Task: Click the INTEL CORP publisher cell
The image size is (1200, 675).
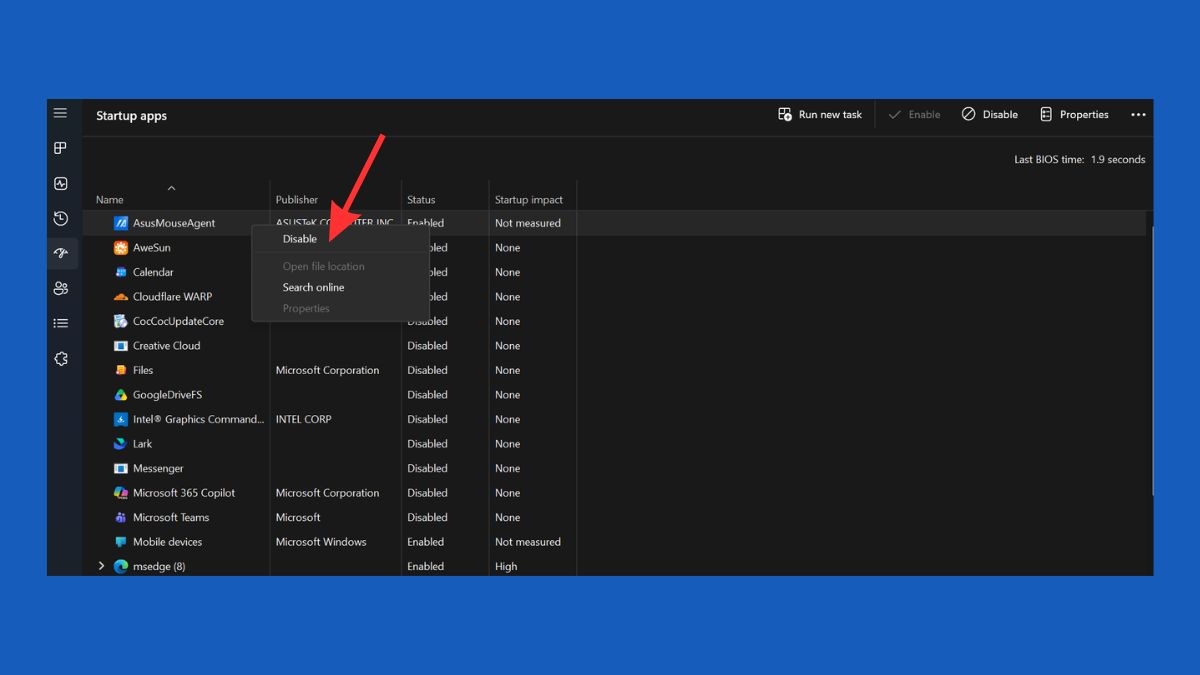Action: (x=303, y=419)
